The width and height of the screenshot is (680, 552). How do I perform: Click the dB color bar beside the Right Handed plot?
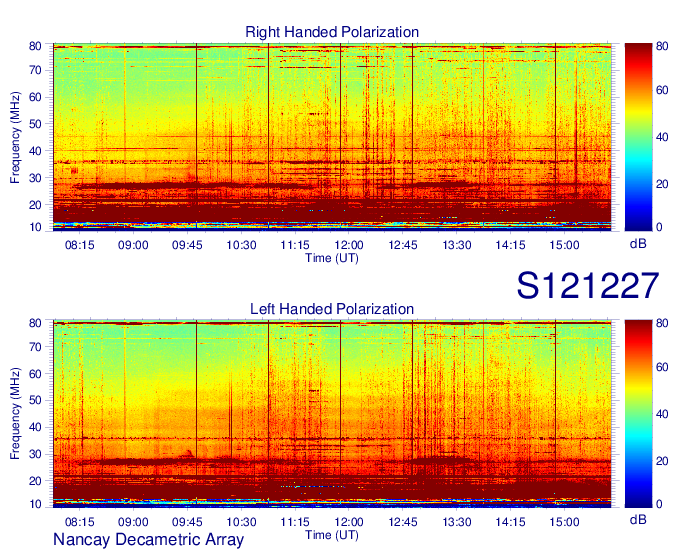[x=638, y=137]
